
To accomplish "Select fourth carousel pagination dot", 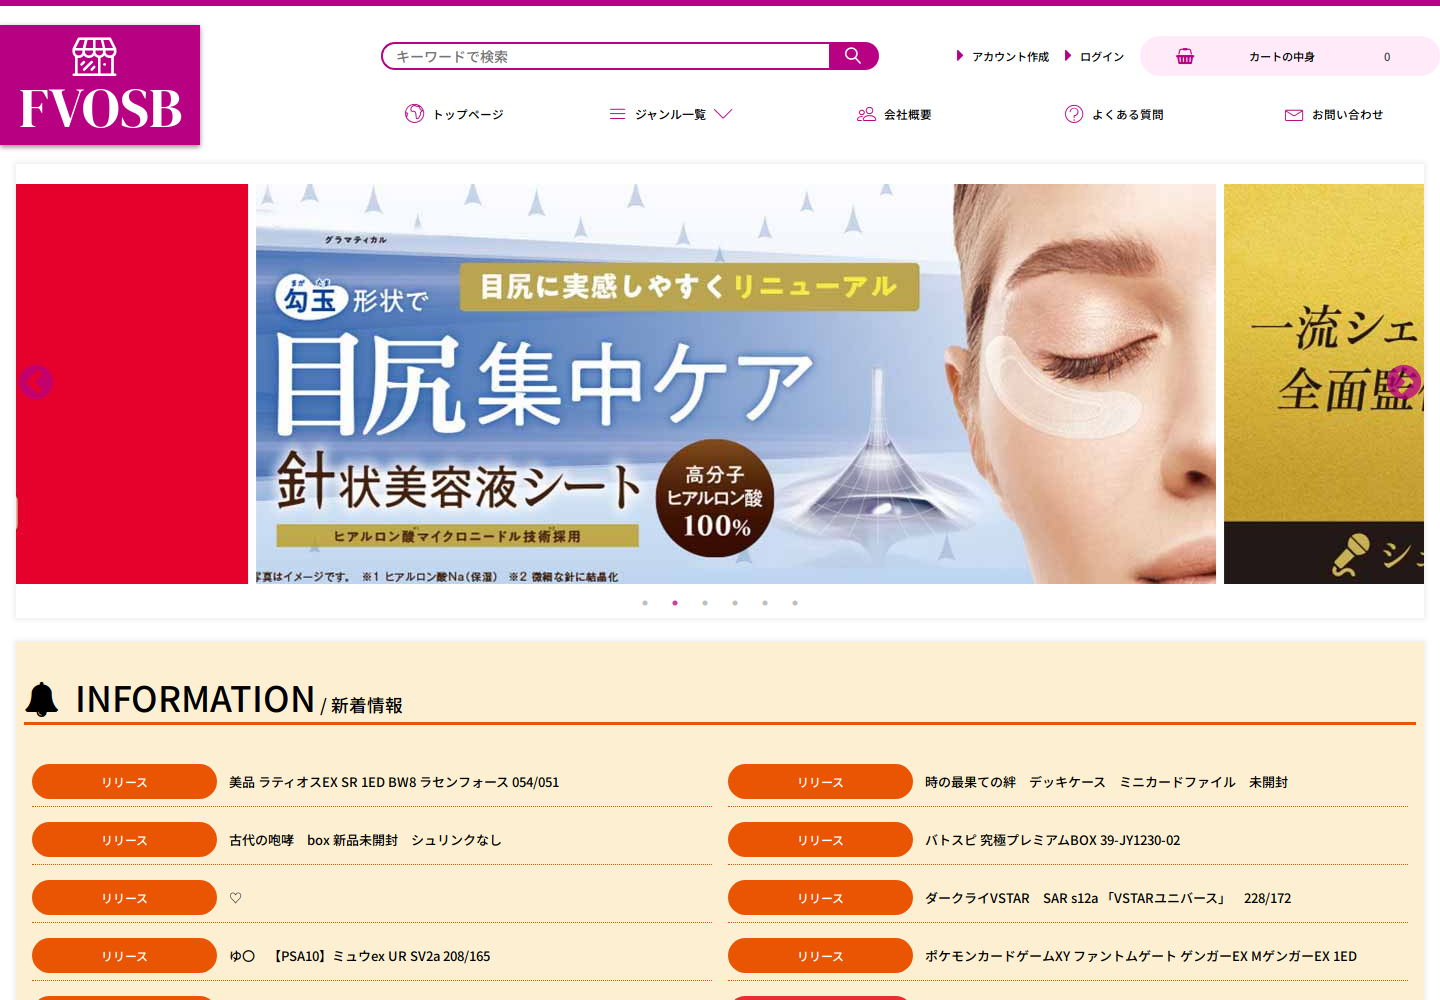I will pyautogui.click(x=735, y=603).
